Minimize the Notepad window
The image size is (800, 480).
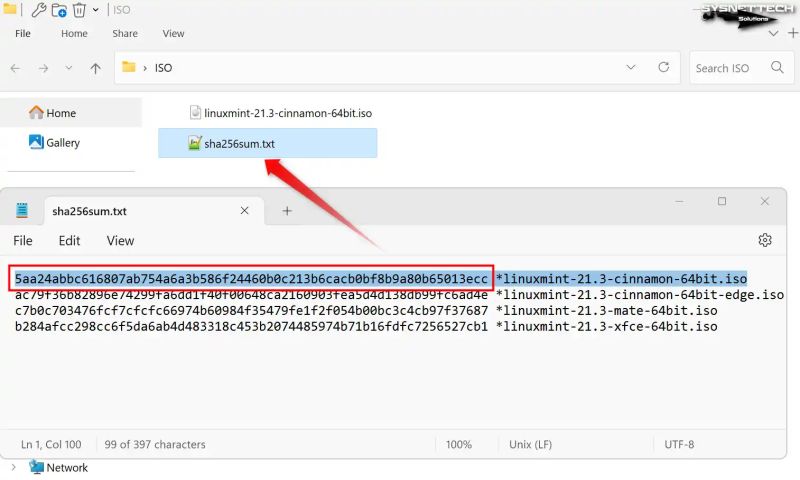(679, 201)
